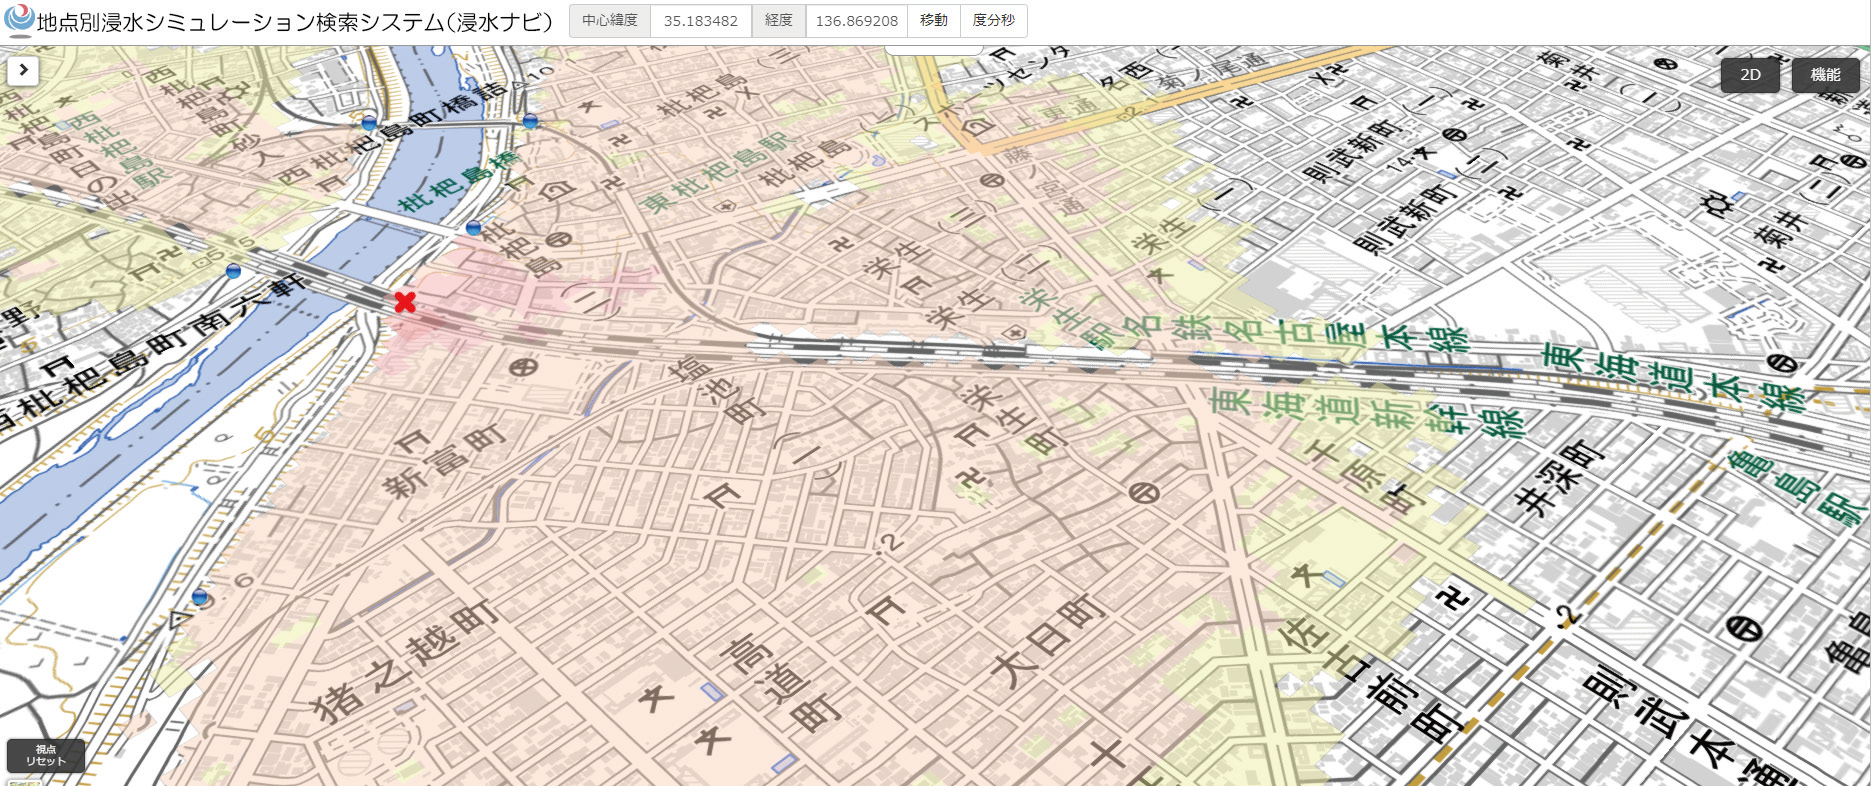
Task: Click the 中心緯度 latitude input field
Action: click(700, 21)
